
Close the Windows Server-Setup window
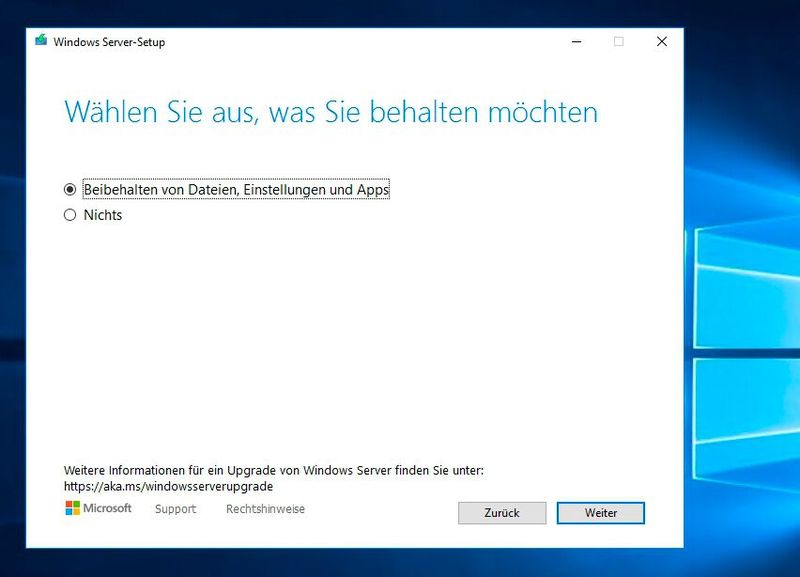tap(661, 42)
